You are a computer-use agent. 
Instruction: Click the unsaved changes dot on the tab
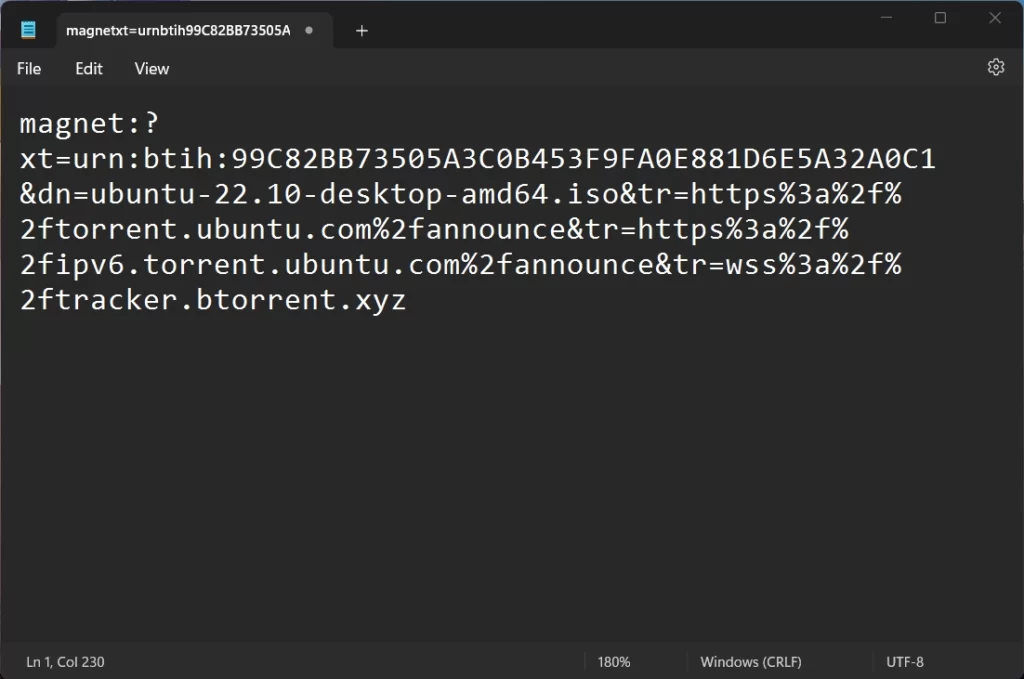(x=309, y=30)
